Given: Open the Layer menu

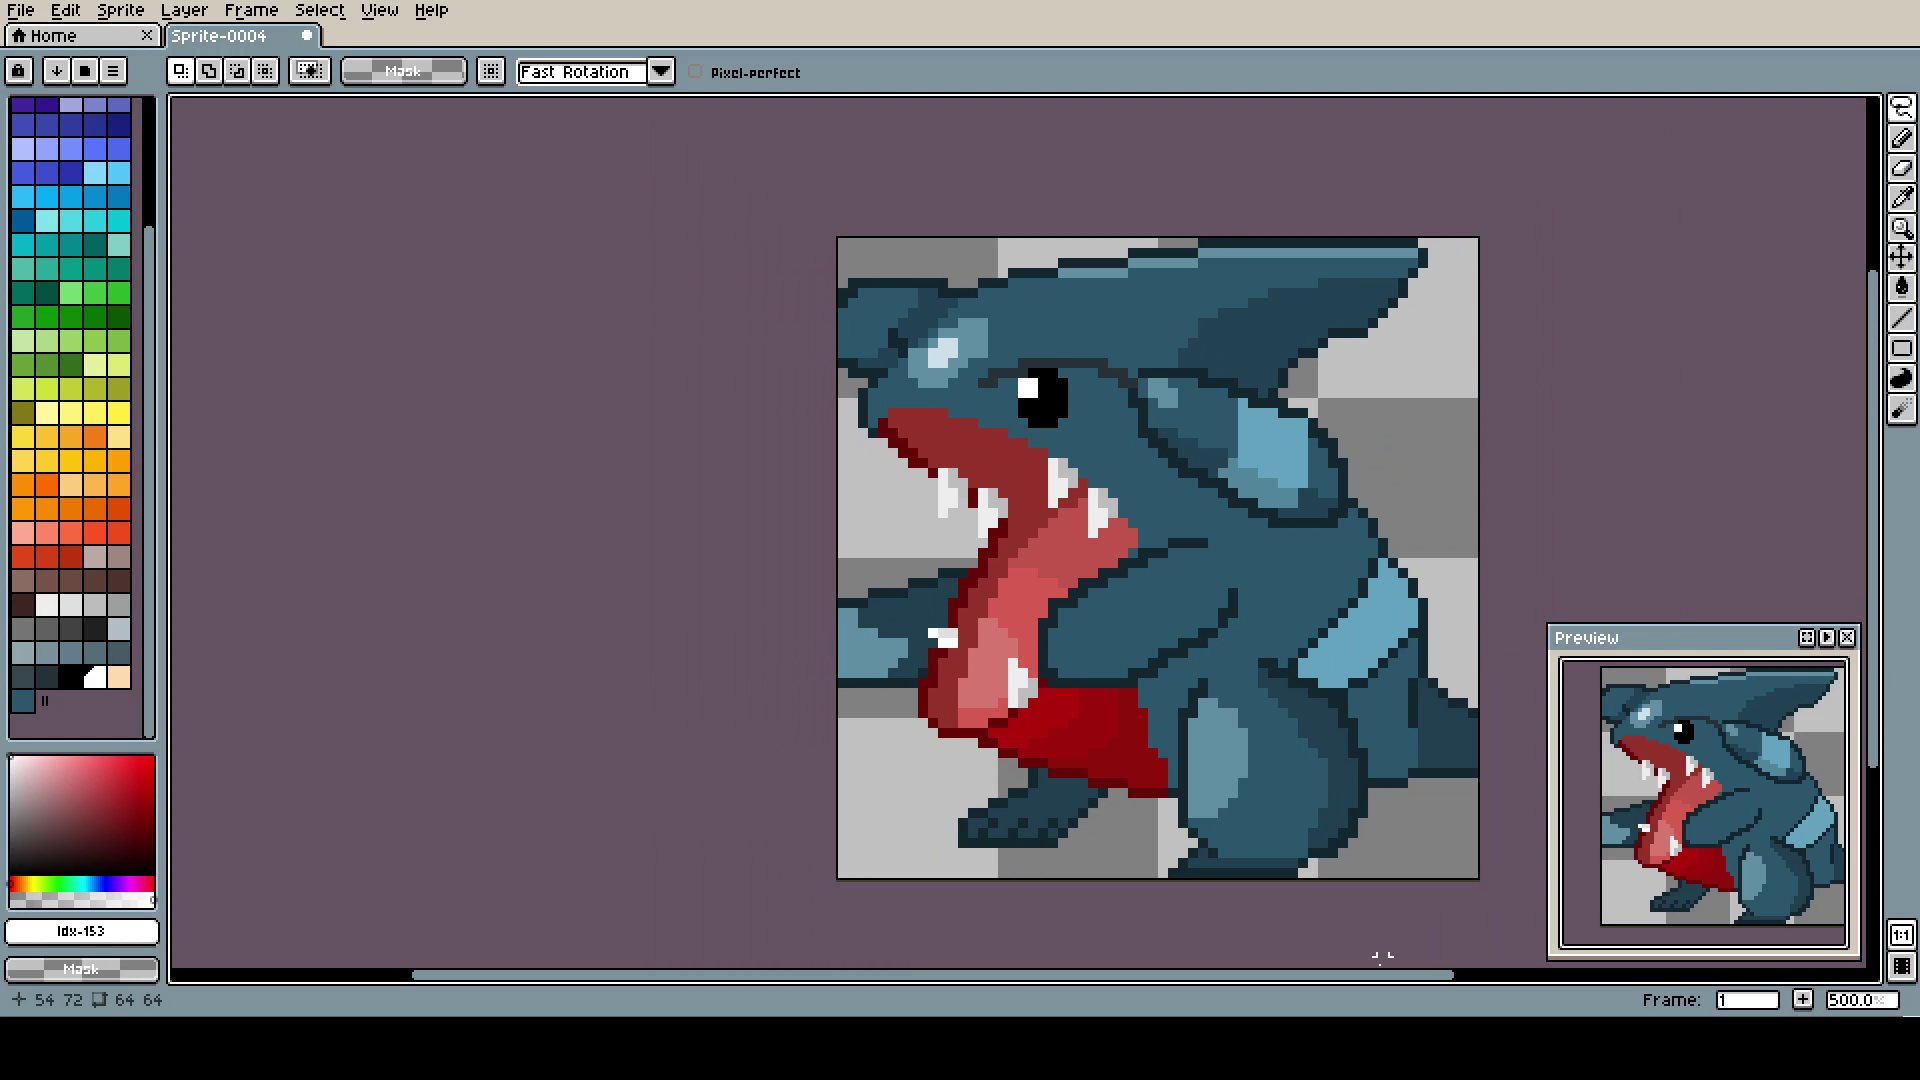Looking at the screenshot, I should coord(184,10).
